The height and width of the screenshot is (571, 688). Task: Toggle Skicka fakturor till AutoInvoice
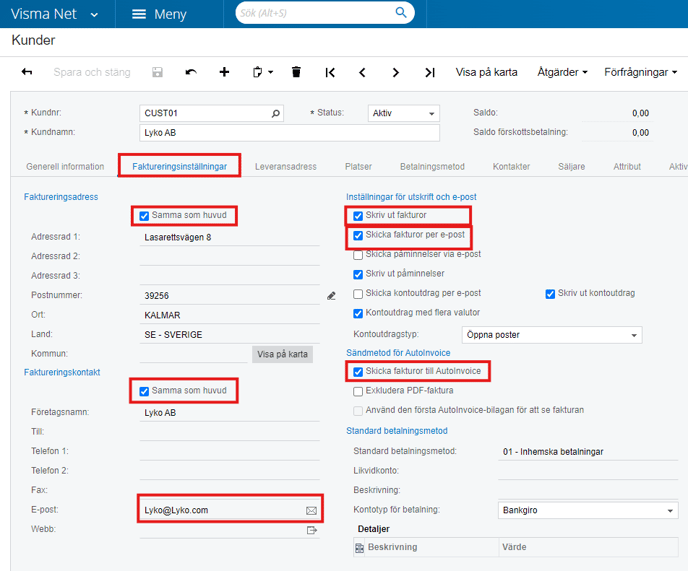(358, 372)
